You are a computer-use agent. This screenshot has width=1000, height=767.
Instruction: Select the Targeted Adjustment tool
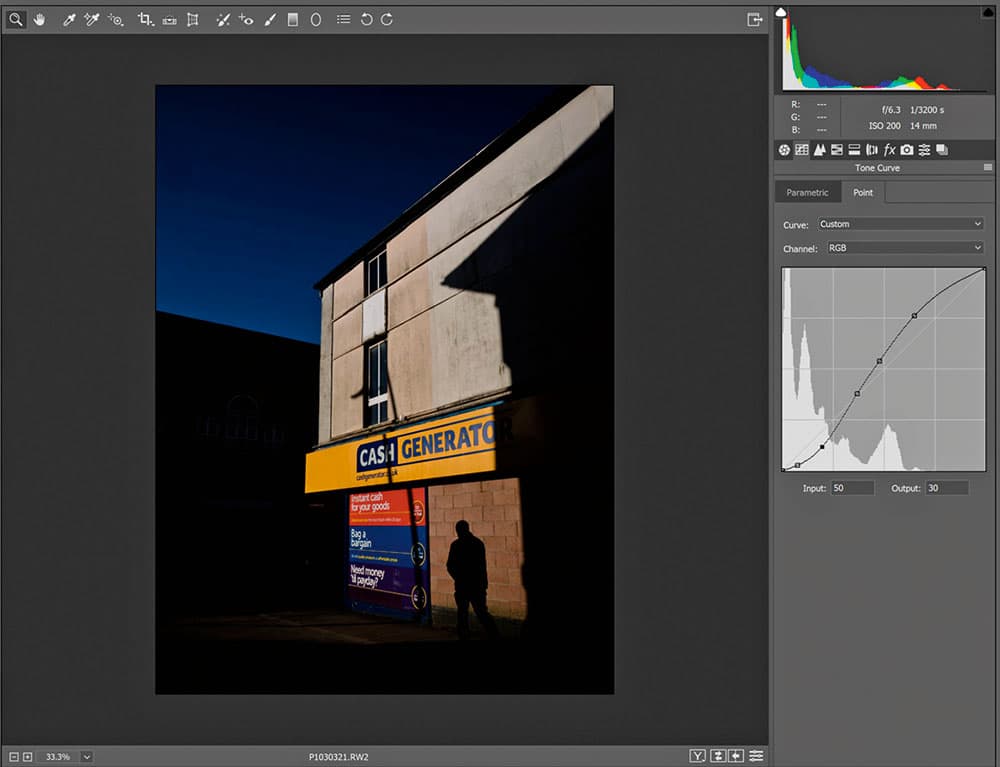(x=115, y=20)
